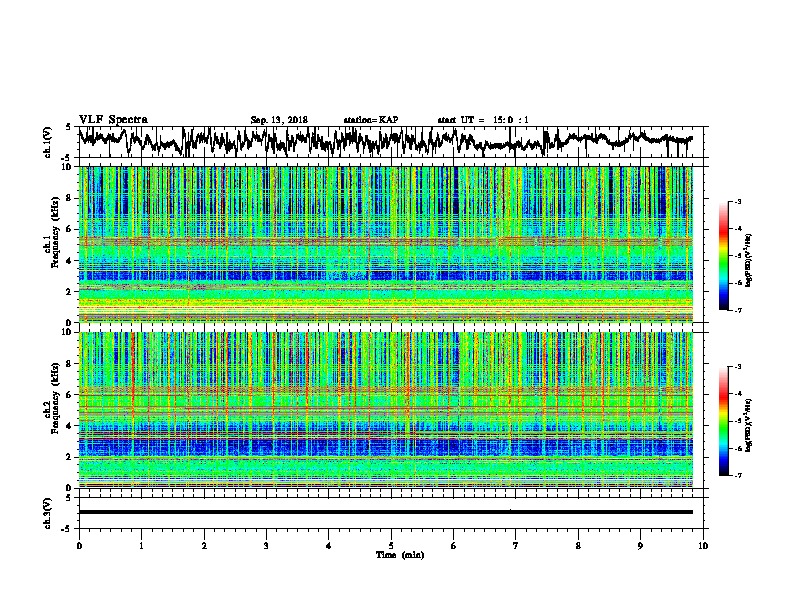Click the ch.1 color bar "-3" label

tap(737, 201)
